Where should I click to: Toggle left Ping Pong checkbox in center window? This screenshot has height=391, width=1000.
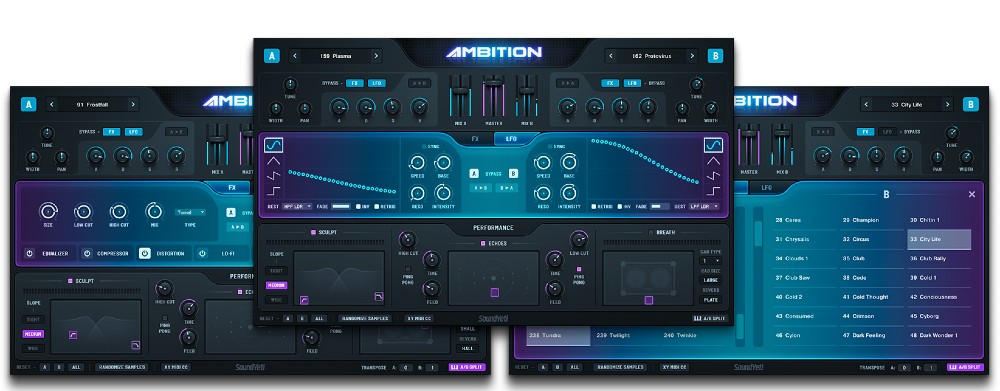tap(408, 269)
